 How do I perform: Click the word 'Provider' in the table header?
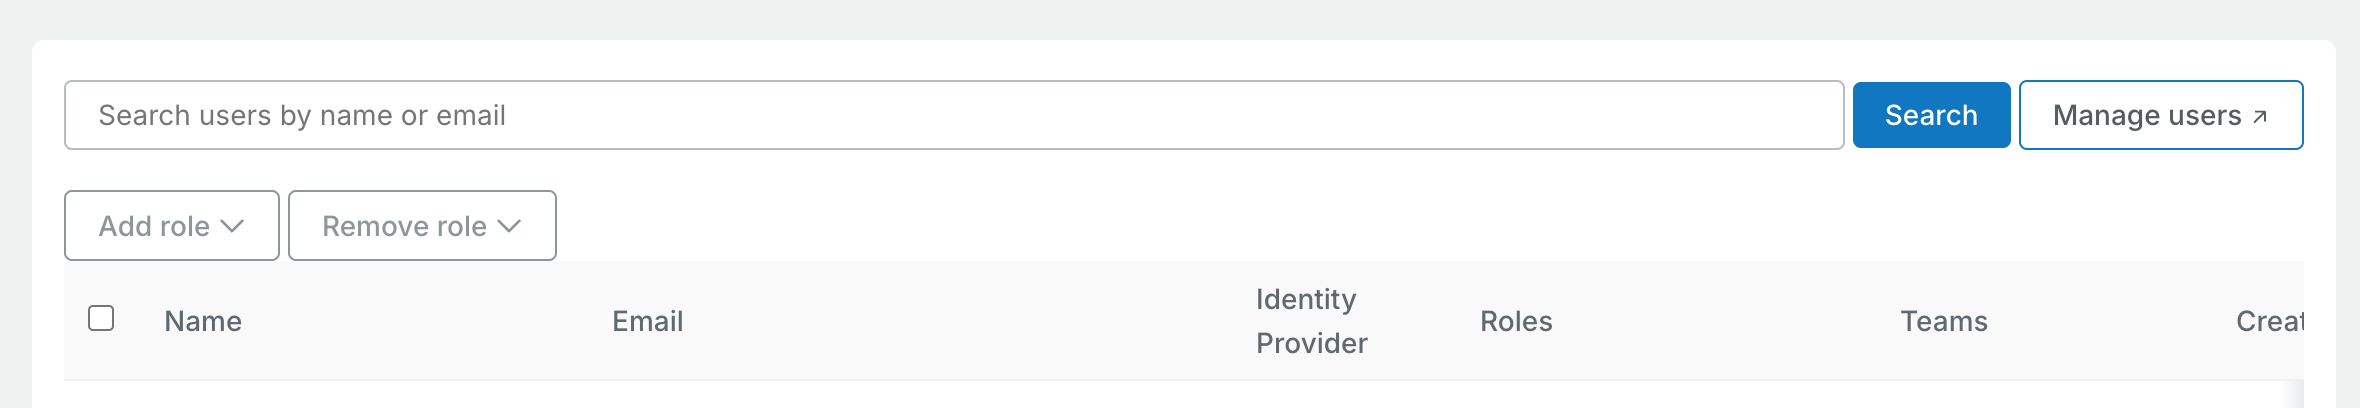click(1311, 343)
